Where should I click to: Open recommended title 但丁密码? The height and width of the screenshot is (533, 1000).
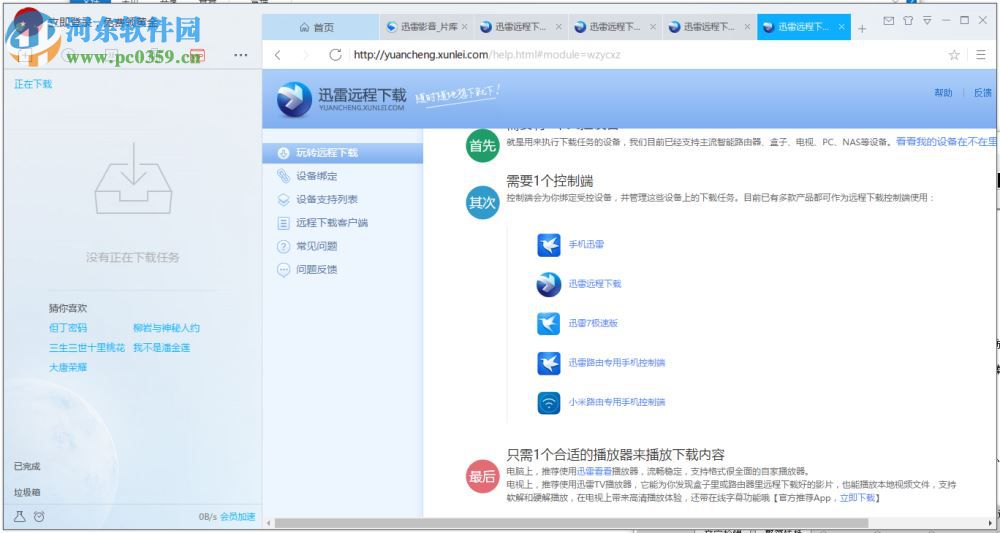tap(68, 328)
